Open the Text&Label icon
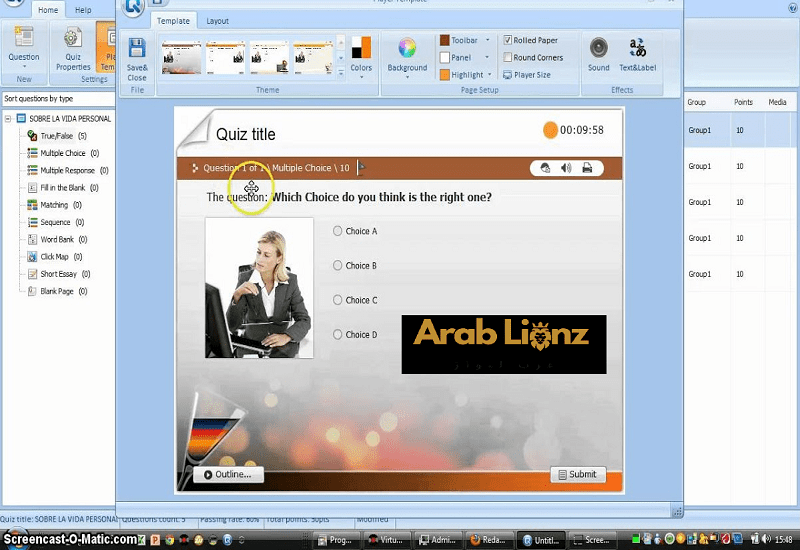 click(637, 48)
